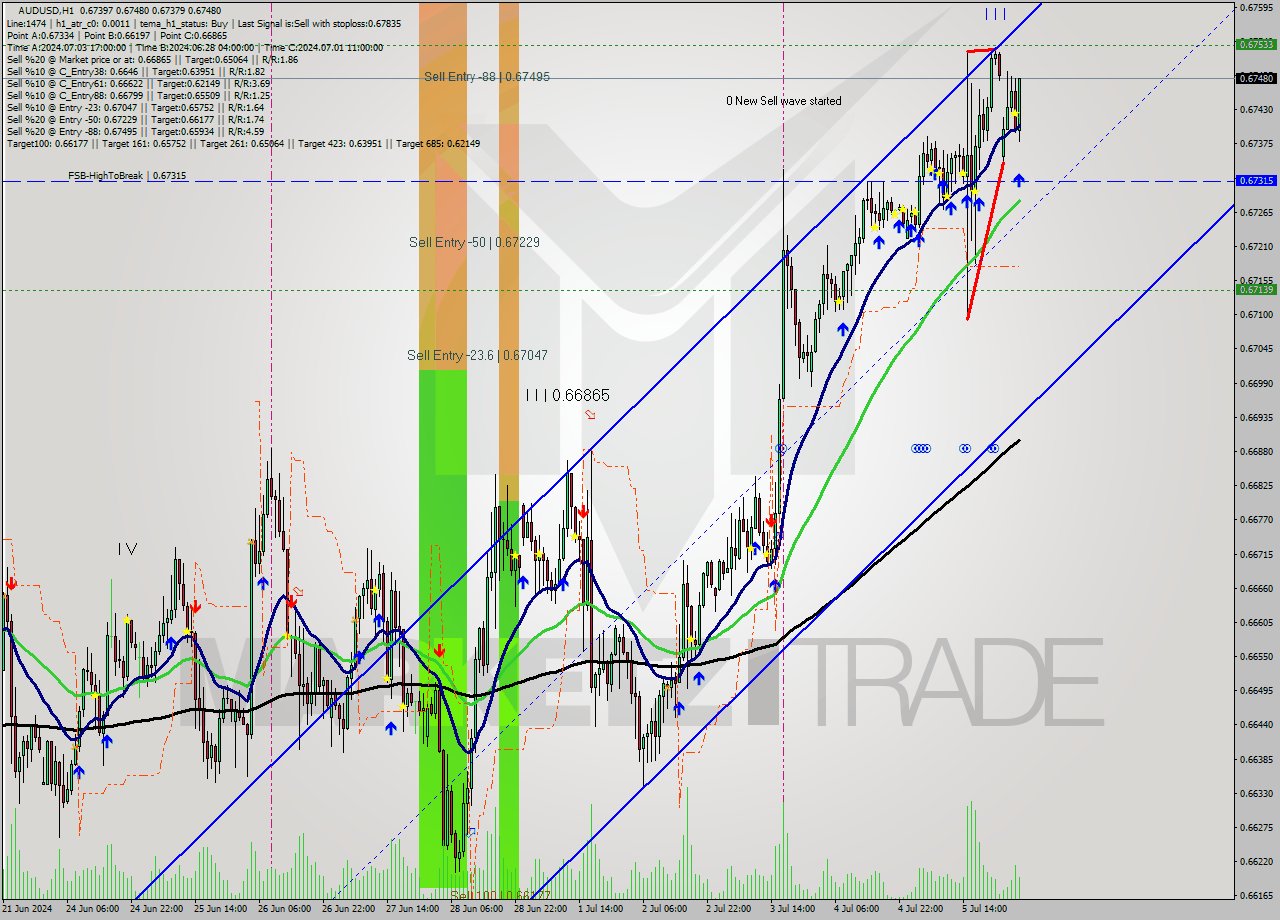Click the '27 Jun 14:00' time axis label
1280x920 pixels.
tap(413, 909)
